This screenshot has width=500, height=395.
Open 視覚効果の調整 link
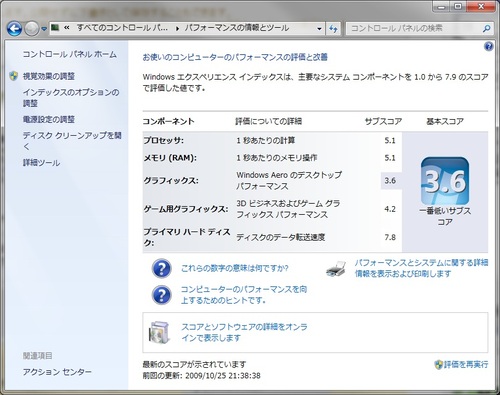tap(49, 76)
